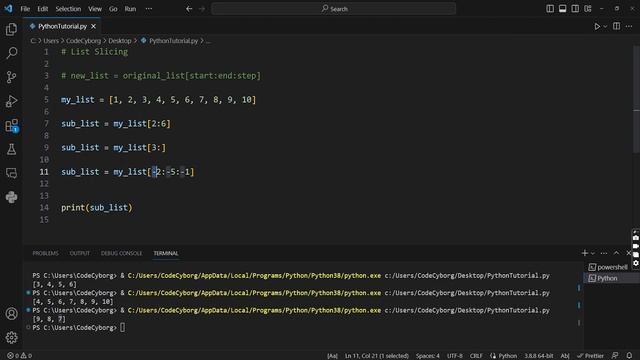Click Desktop in the breadcrumb

[x=120, y=41]
